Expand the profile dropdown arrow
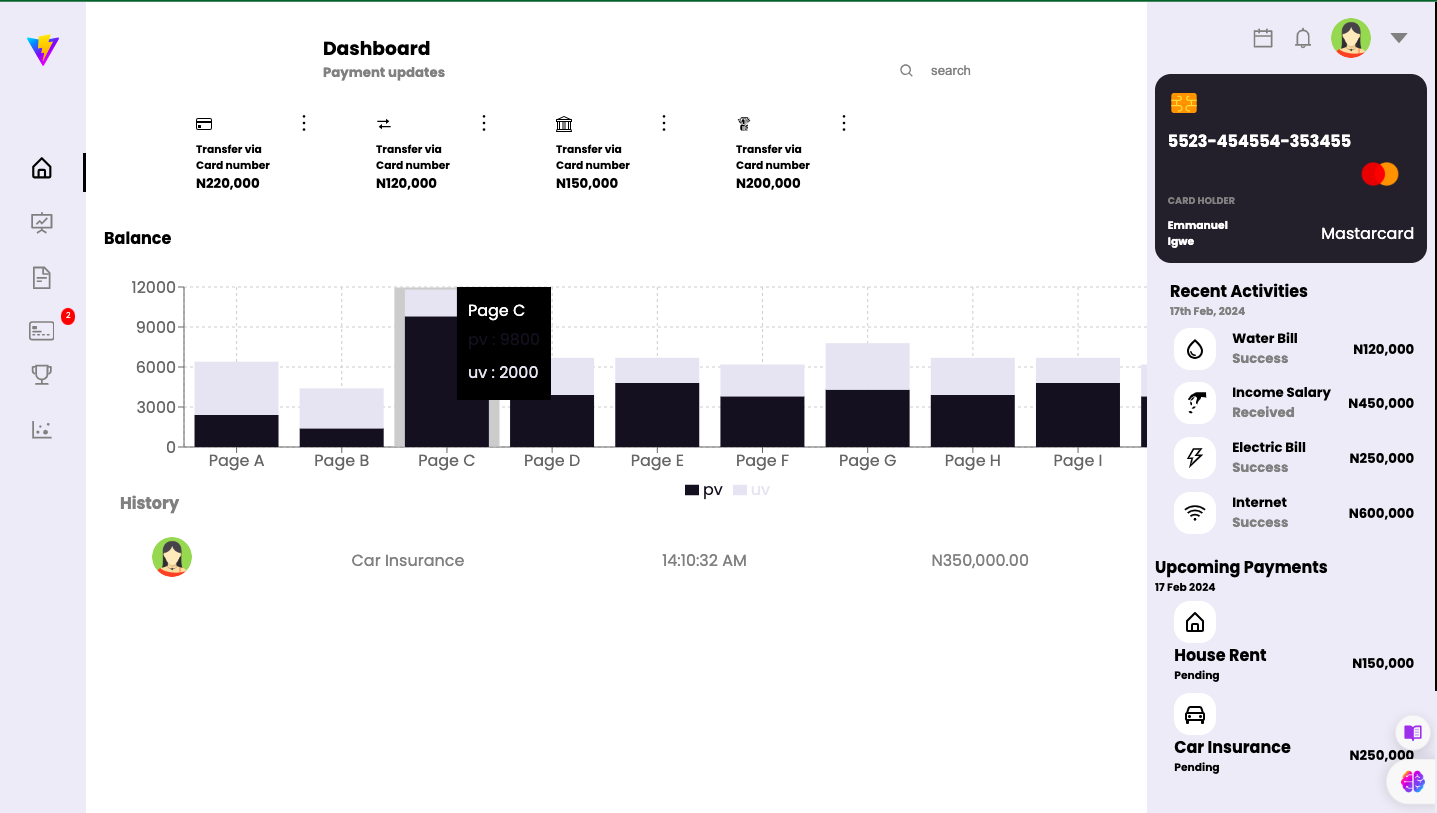This screenshot has width=1437, height=813. pos(1399,38)
